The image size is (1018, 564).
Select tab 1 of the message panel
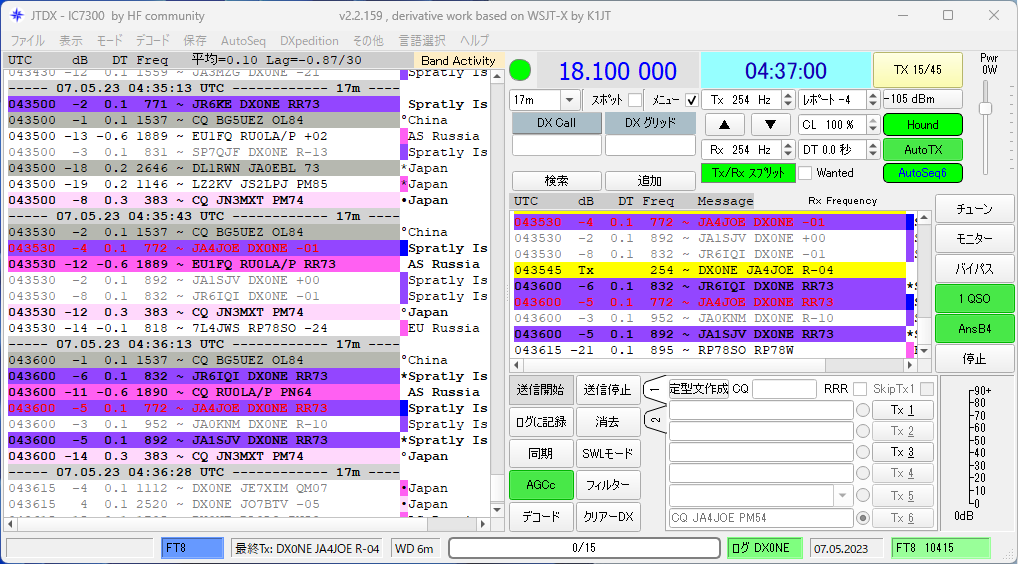point(654,389)
